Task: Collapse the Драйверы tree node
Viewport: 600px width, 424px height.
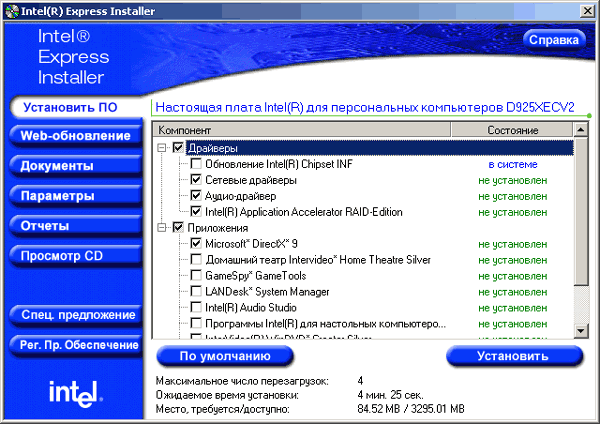Action: [x=162, y=148]
